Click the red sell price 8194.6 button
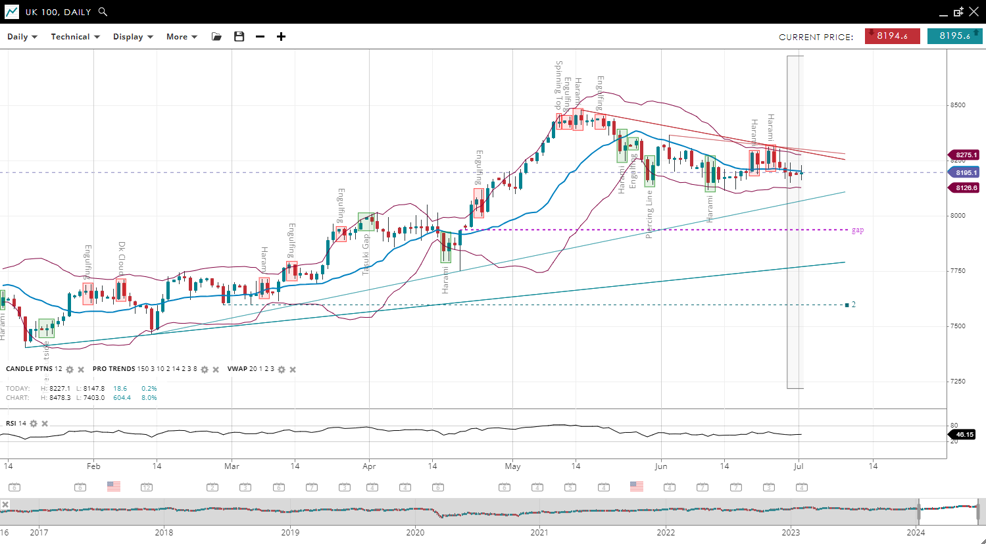This screenshot has width=986, height=544. tap(892, 36)
